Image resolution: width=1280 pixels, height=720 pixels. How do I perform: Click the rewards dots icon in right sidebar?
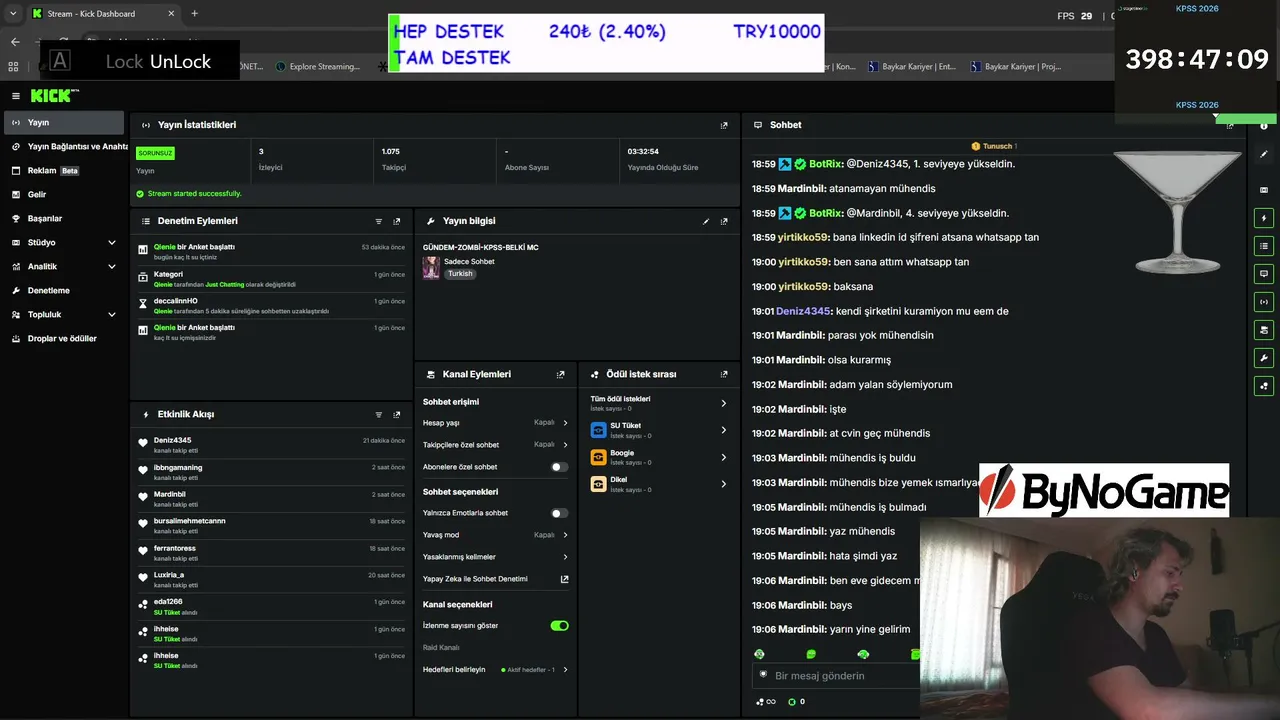pos(1264,386)
